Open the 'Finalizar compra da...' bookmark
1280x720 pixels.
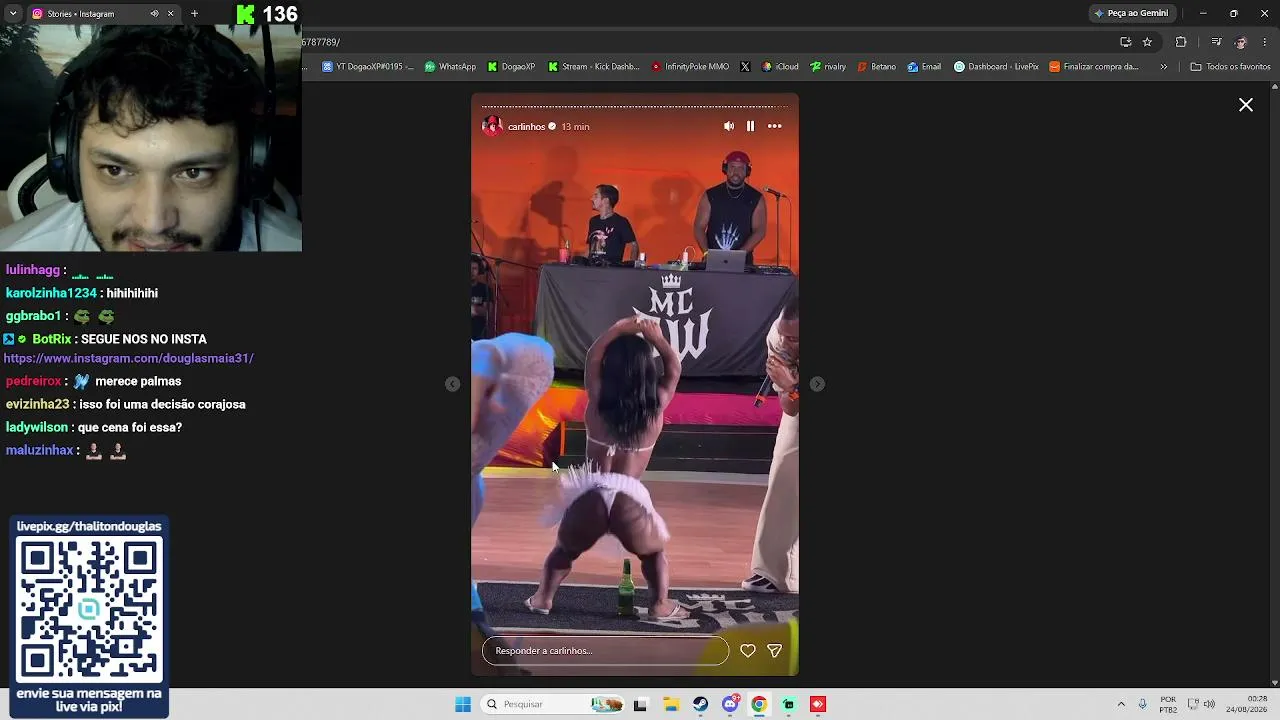pos(1094,67)
